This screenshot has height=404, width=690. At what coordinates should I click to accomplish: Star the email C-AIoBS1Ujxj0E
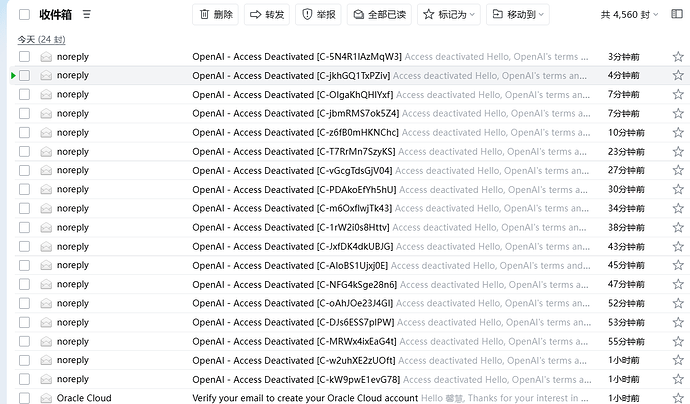point(678,265)
